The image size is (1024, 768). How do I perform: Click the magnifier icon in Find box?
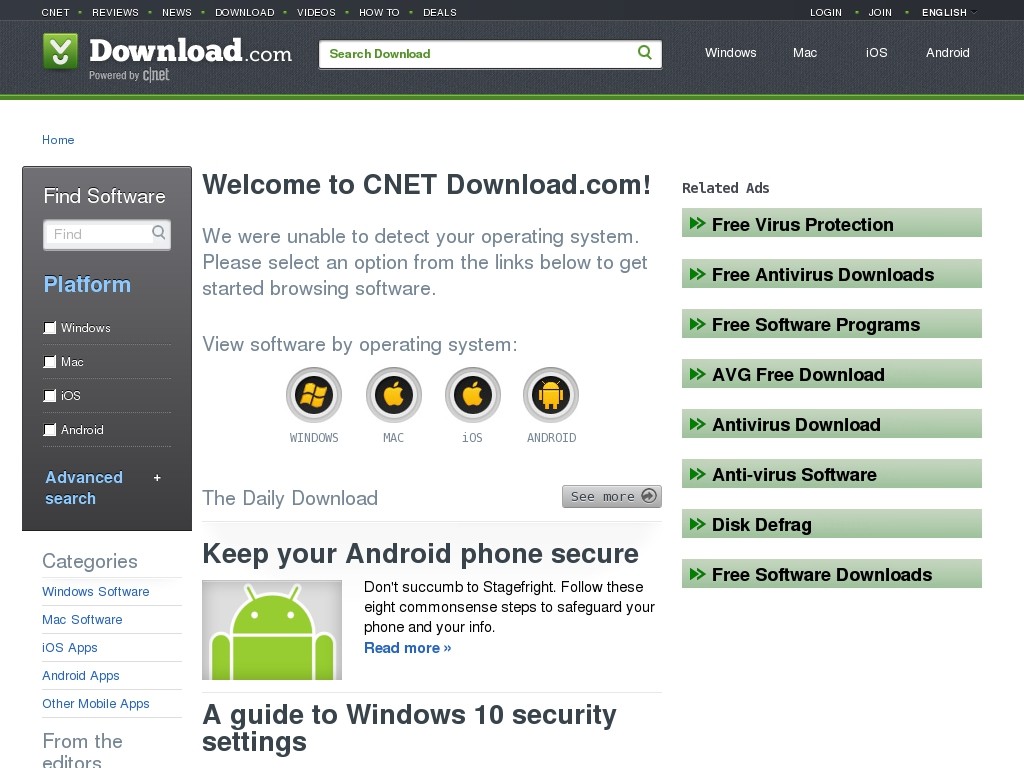[158, 232]
